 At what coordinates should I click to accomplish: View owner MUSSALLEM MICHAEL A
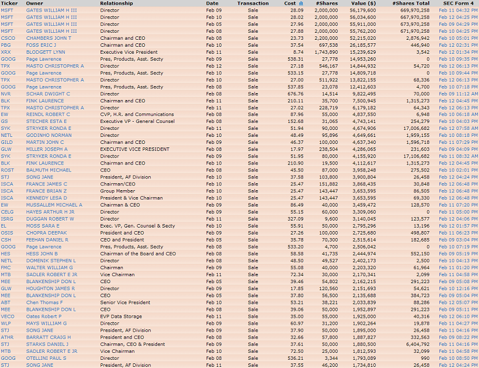click(x=54, y=205)
